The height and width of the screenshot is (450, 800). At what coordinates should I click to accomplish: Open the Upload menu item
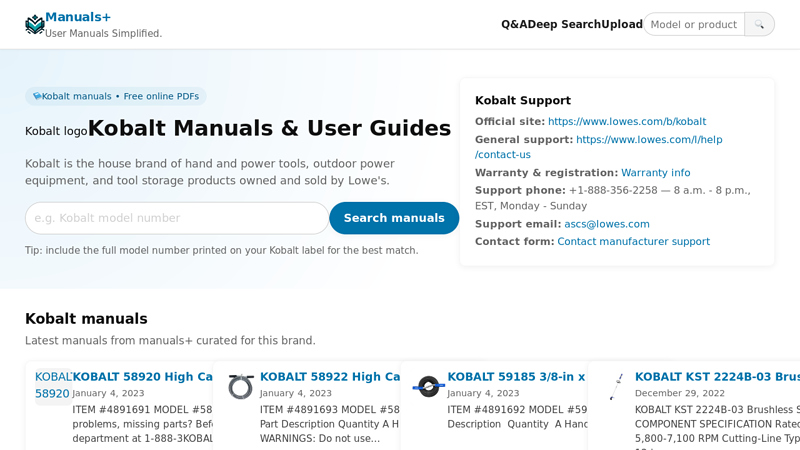622,24
